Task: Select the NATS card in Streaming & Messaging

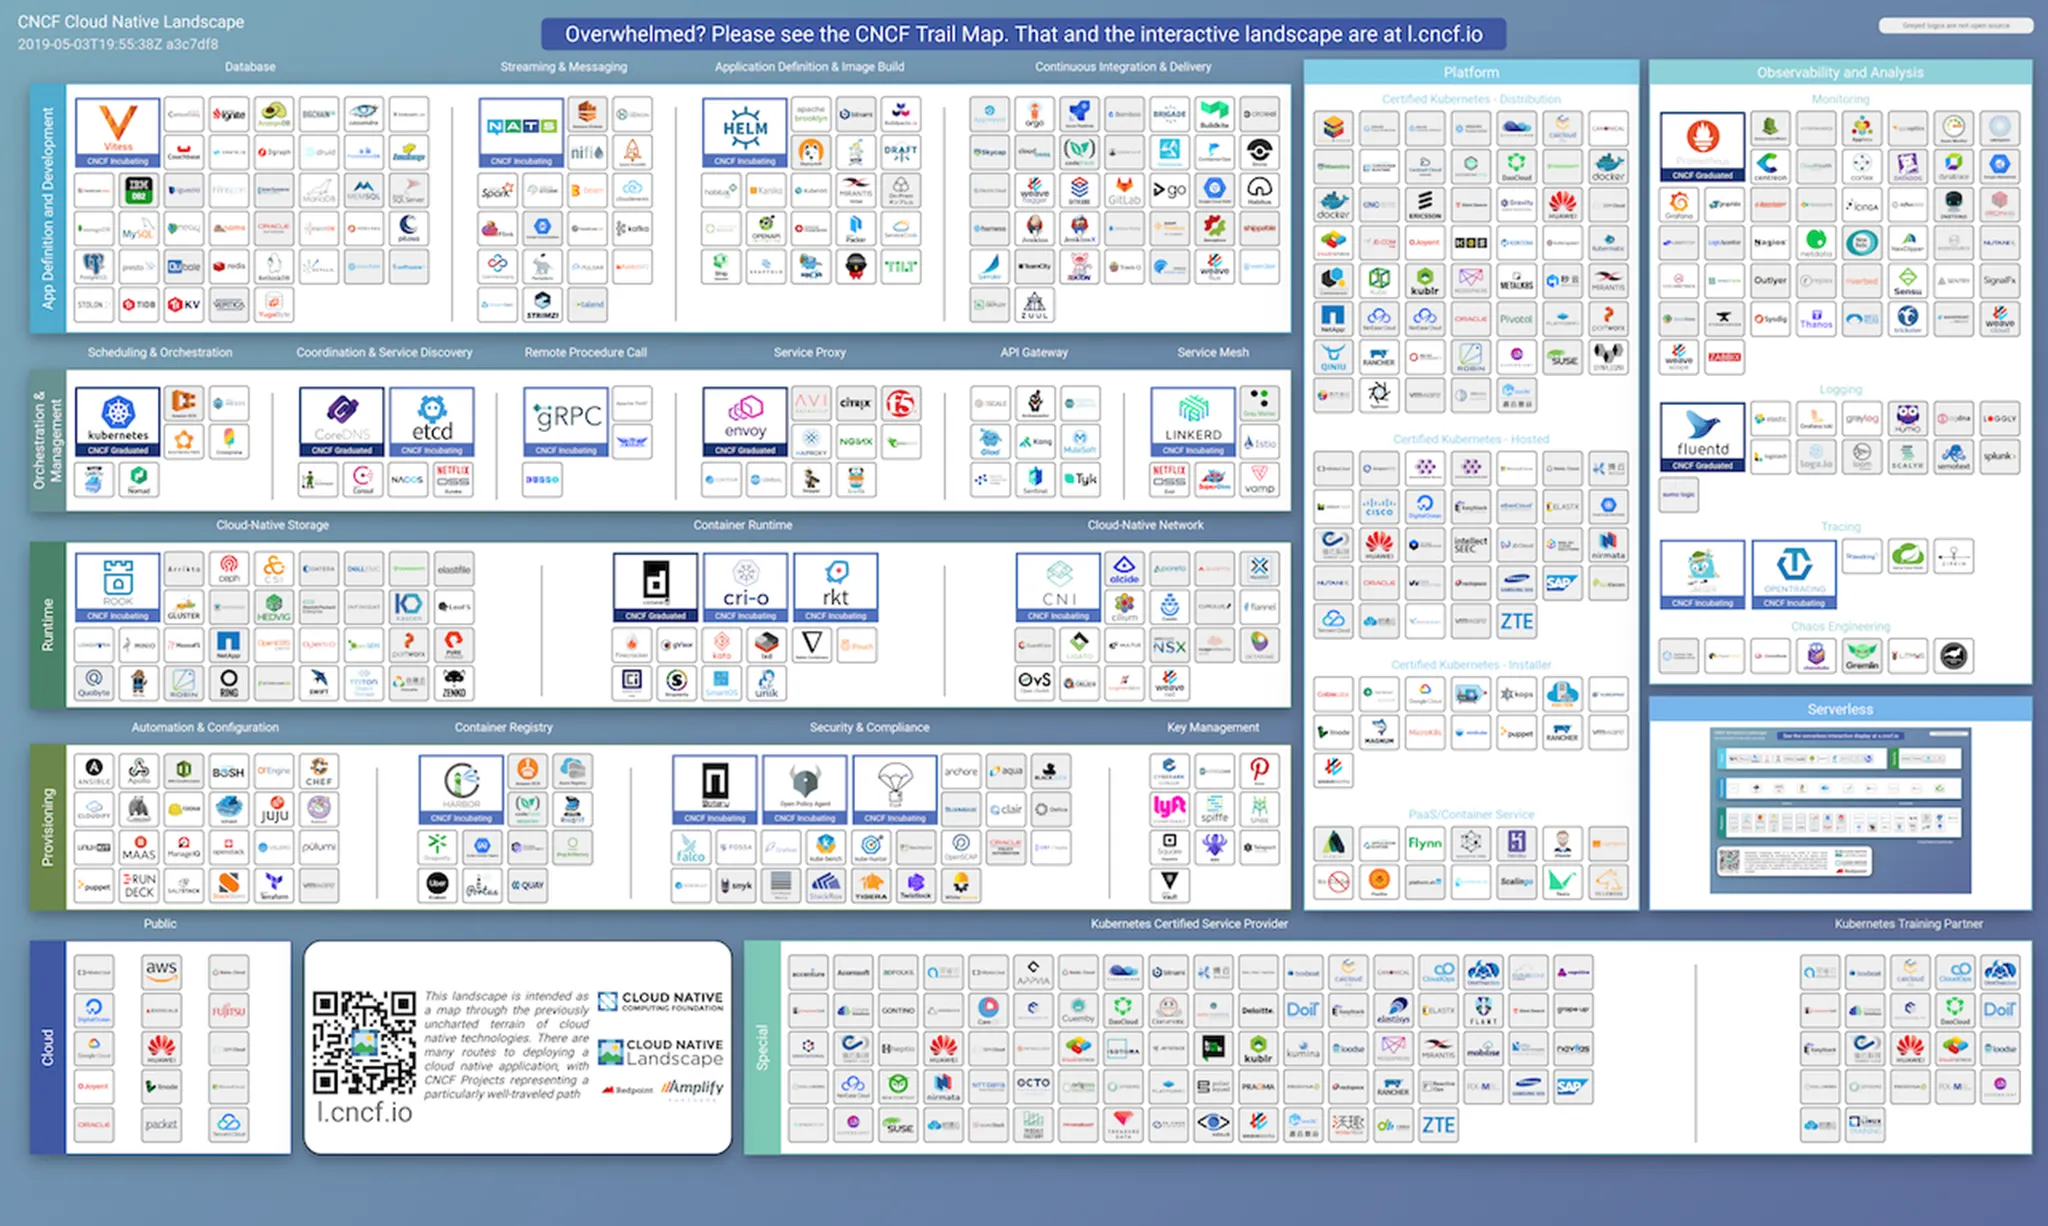Action: click(521, 131)
